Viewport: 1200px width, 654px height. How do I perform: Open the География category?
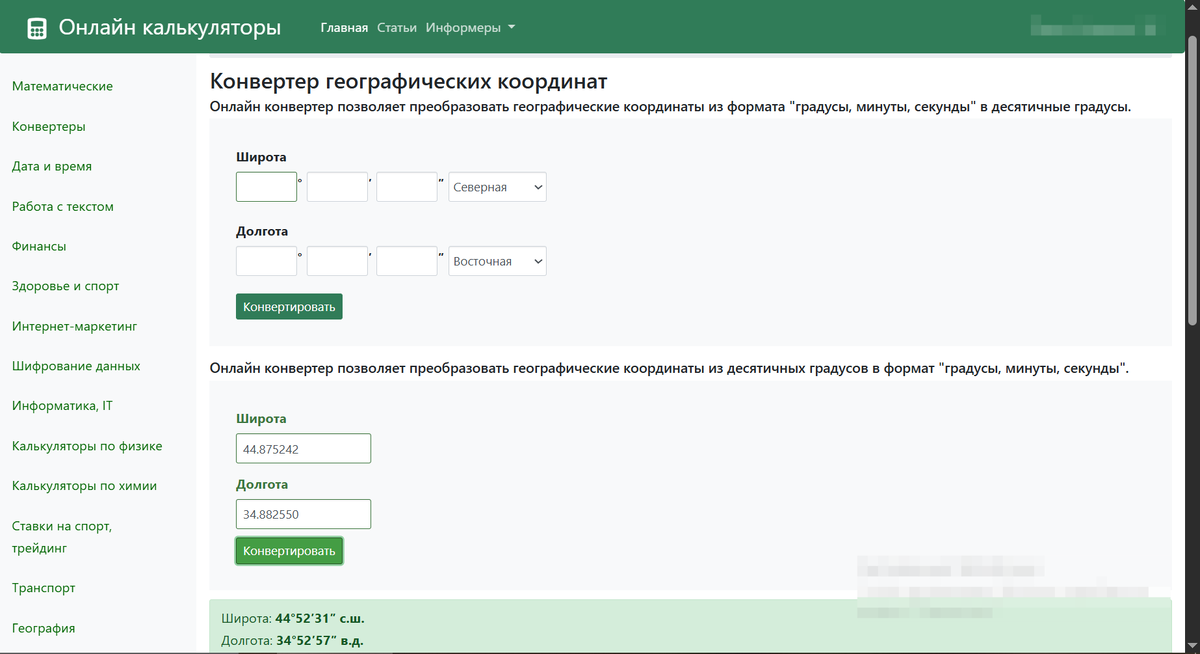(44, 628)
